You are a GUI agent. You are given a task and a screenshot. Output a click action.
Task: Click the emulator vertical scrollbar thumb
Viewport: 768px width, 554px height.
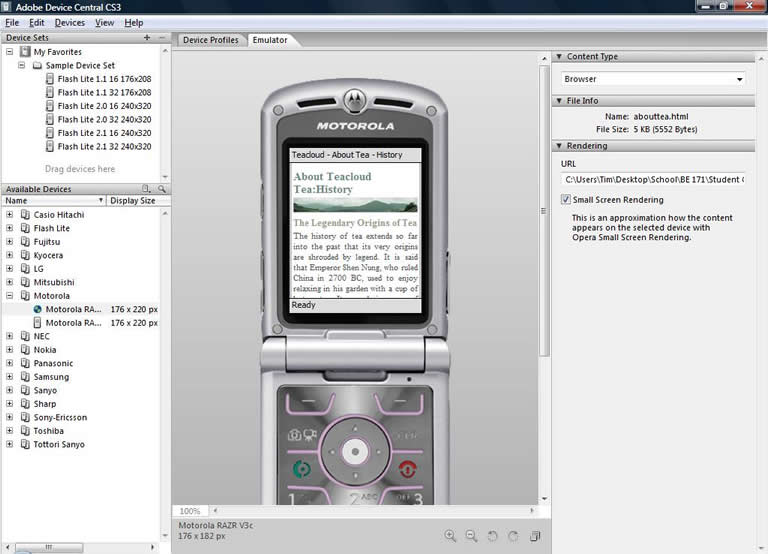point(544,211)
